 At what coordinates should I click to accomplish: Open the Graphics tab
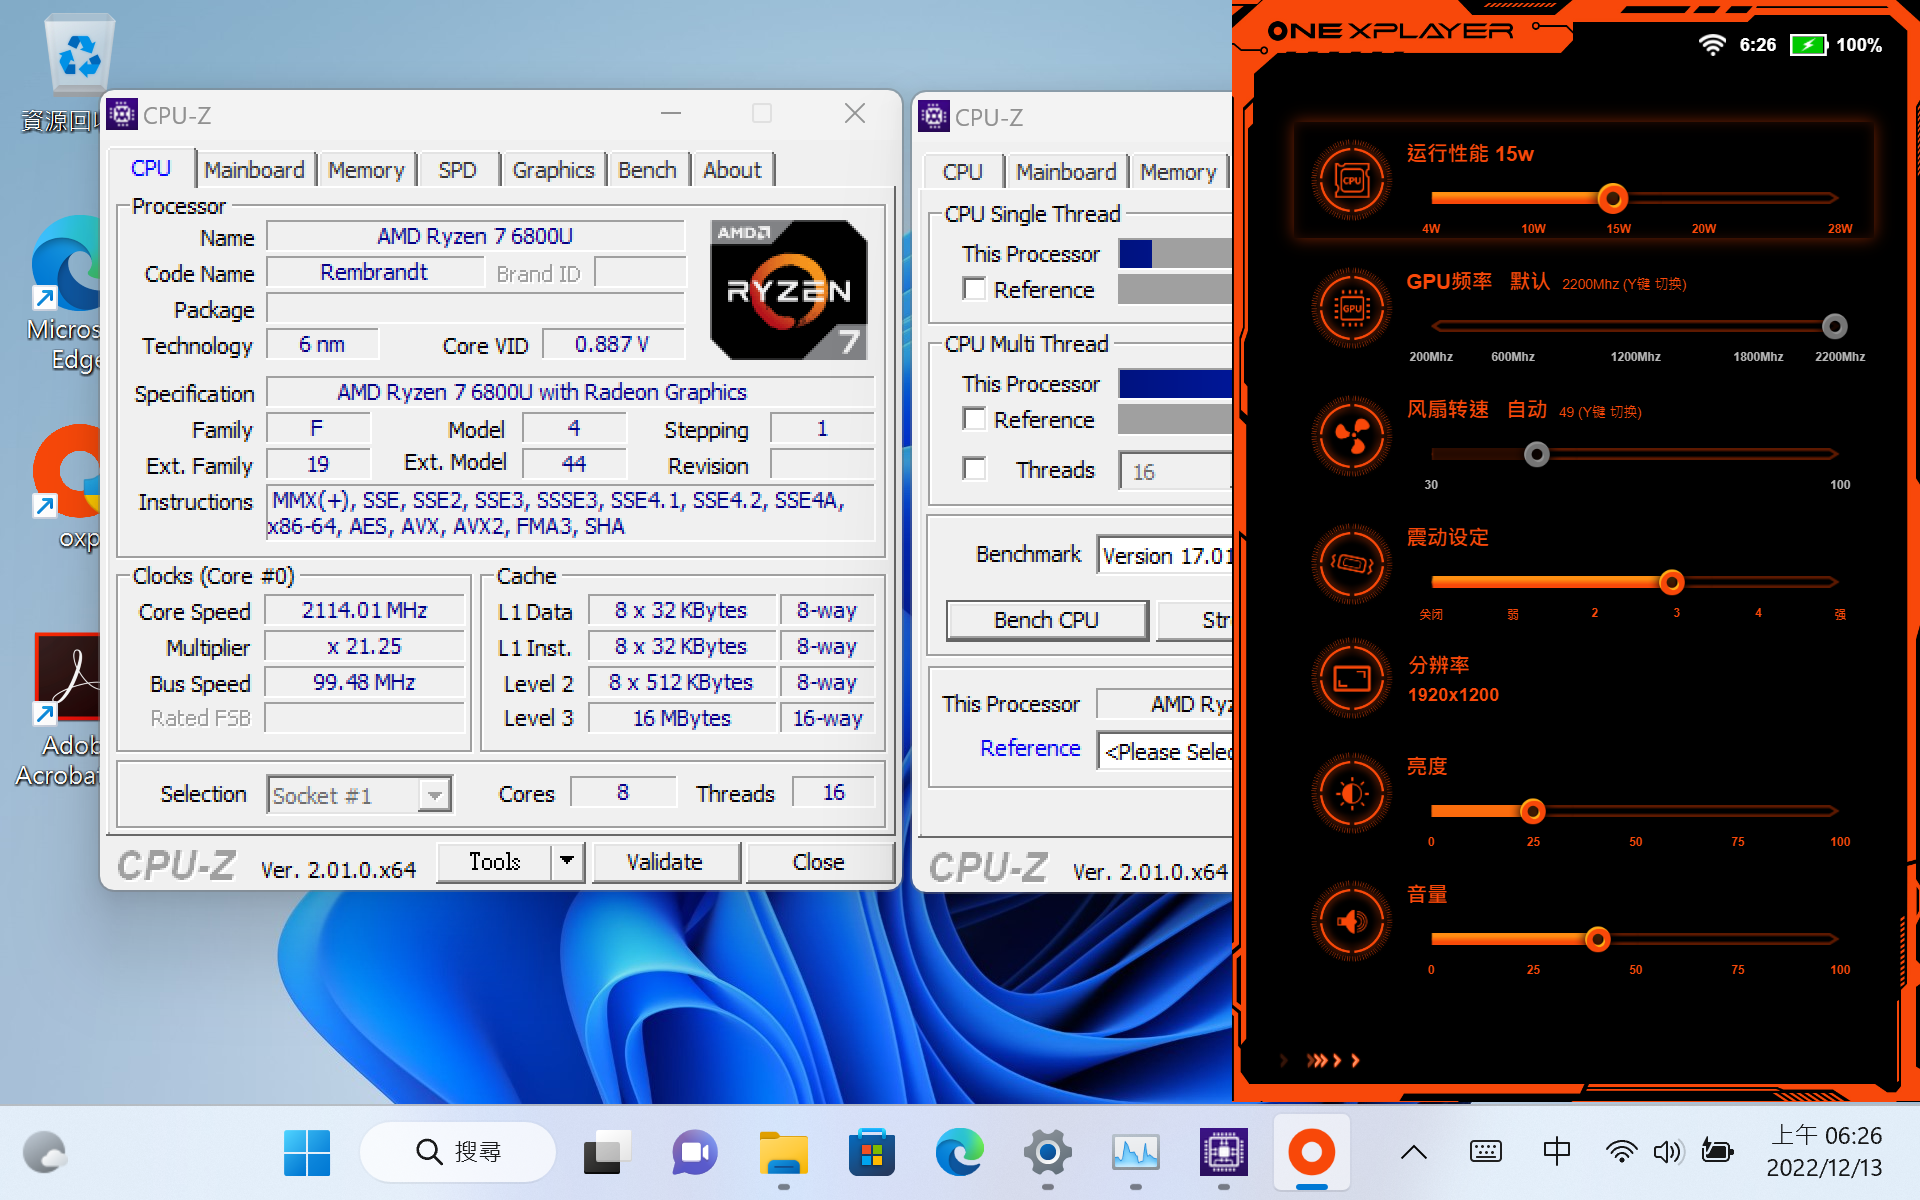[553, 170]
